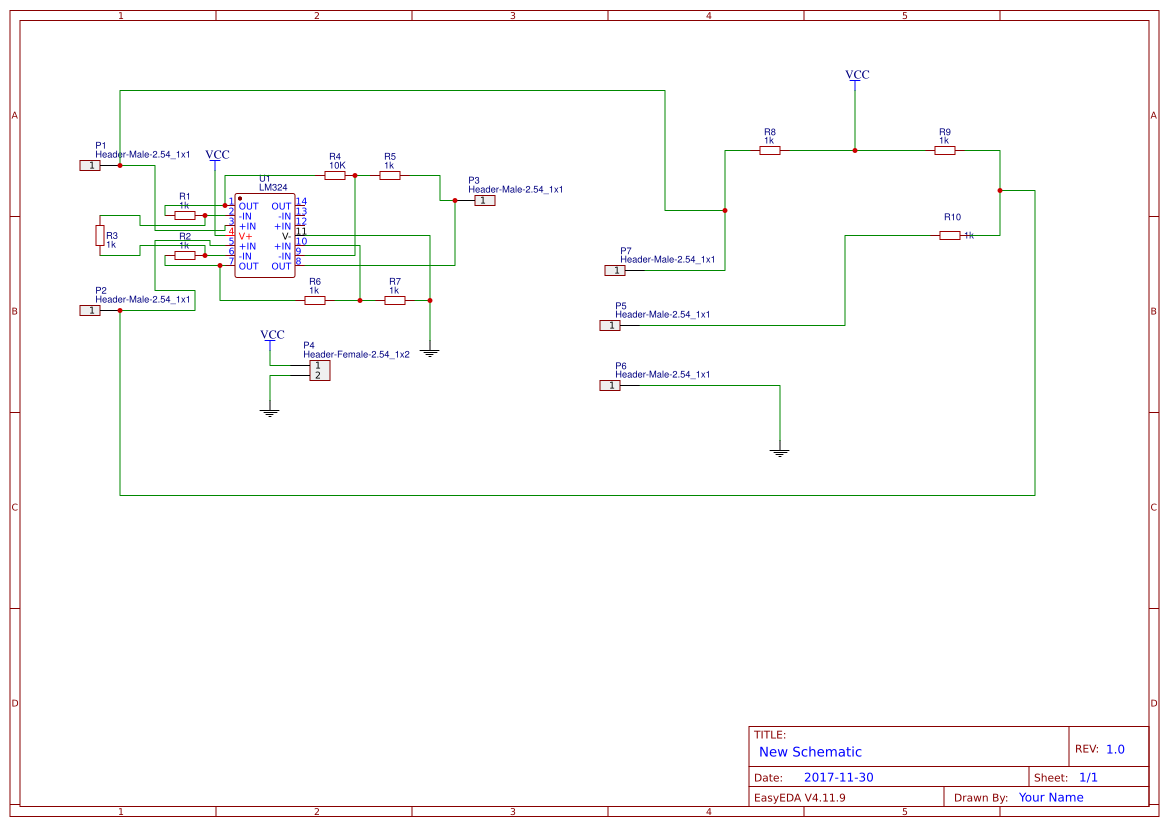Click the P4 two-pin female header symbol
Viewport: 1169px width, 827px height.
coord(320,371)
